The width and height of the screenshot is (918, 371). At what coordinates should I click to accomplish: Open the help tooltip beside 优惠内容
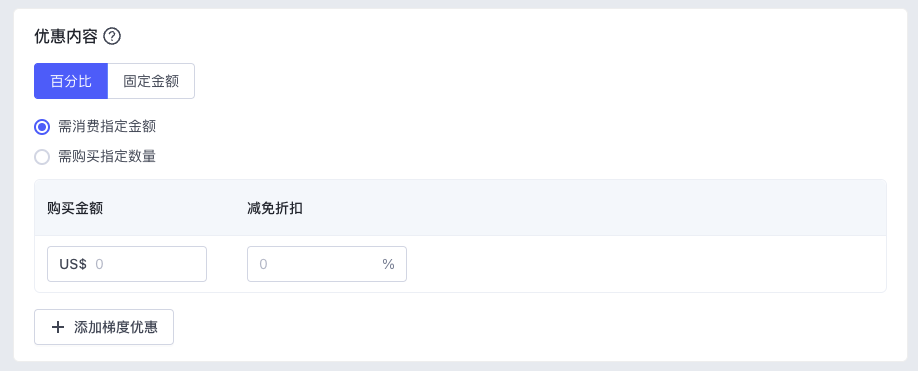click(x=112, y=36)
